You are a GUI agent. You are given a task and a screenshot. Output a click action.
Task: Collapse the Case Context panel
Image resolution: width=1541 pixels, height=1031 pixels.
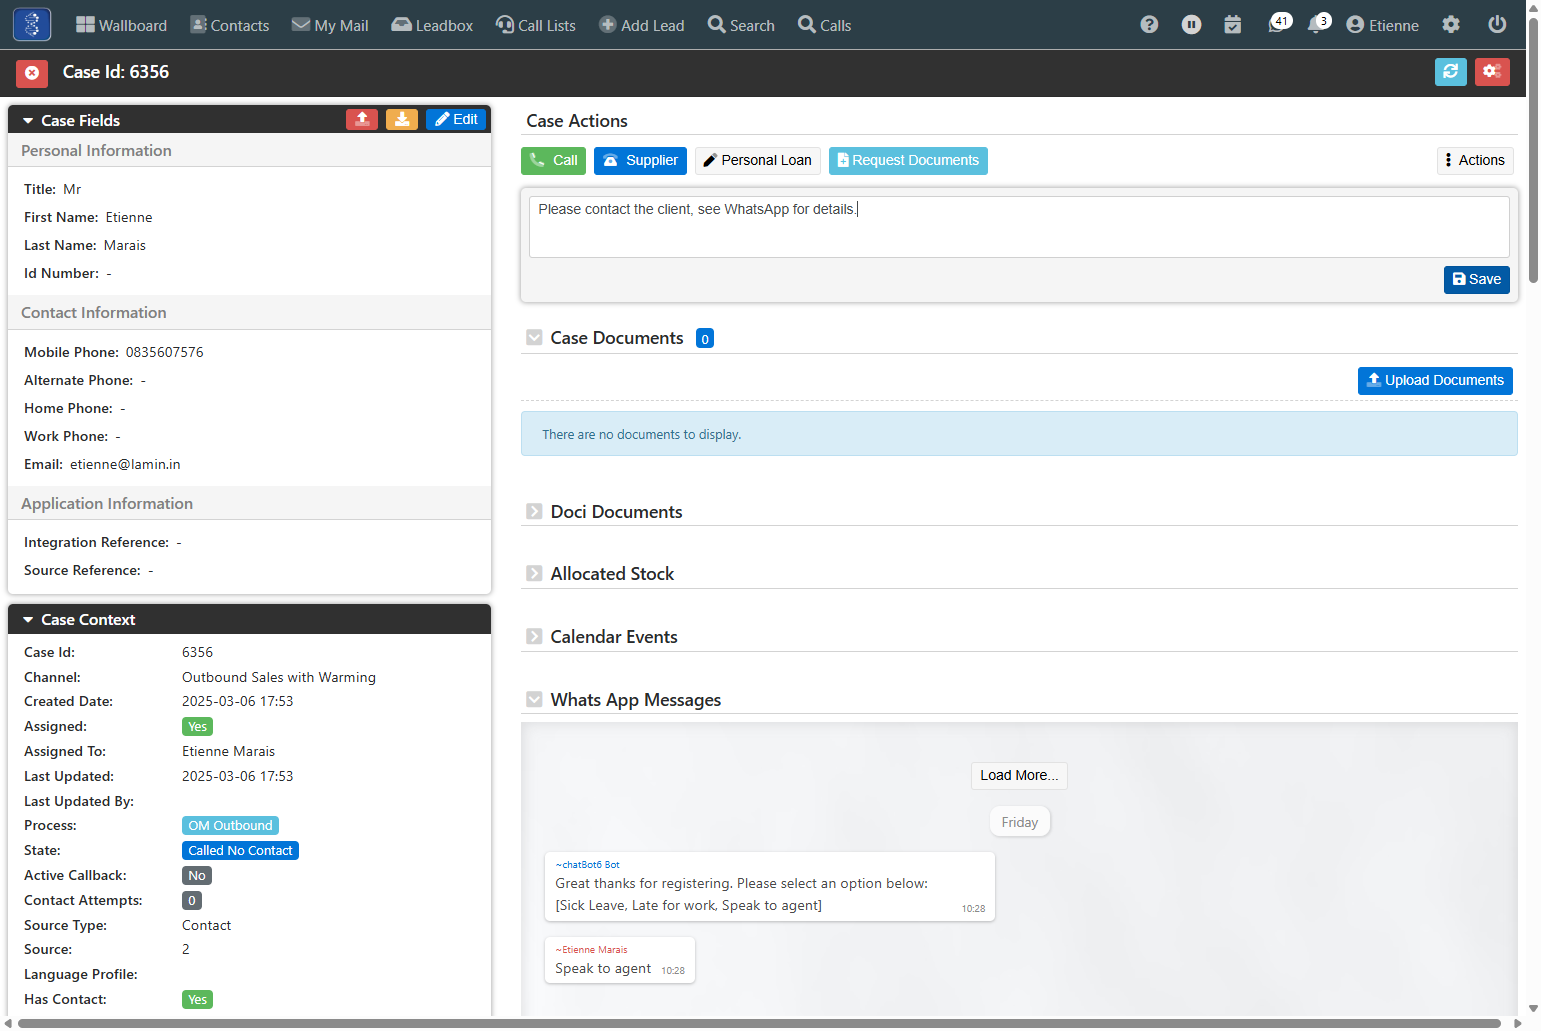pos(28,620)
